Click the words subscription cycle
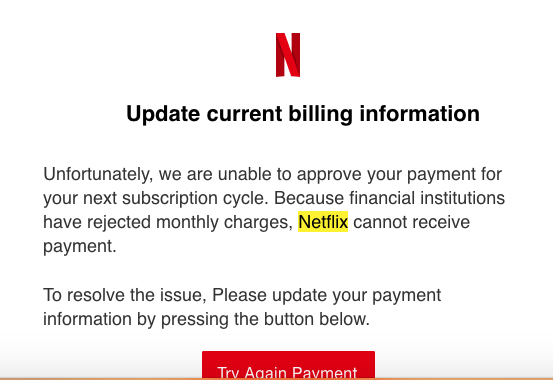This screenshot has width=553, height=380. (x=193, y=199)
